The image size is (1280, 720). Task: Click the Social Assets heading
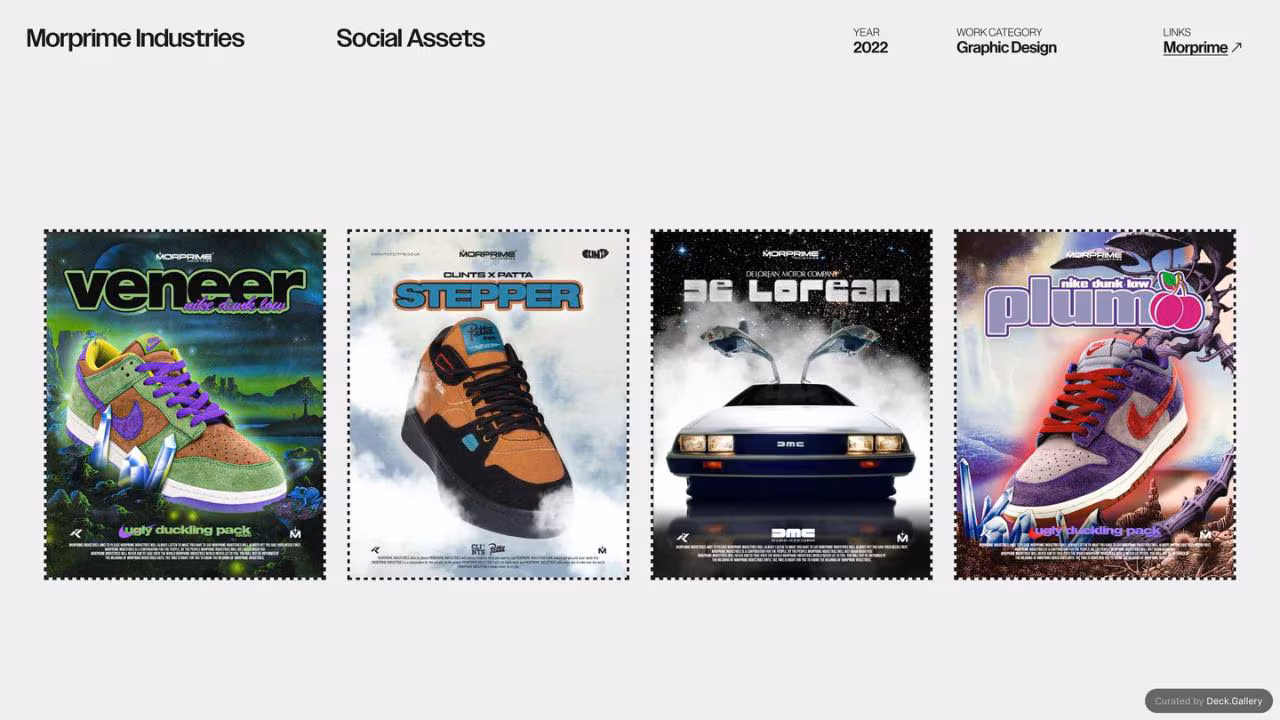410,38
